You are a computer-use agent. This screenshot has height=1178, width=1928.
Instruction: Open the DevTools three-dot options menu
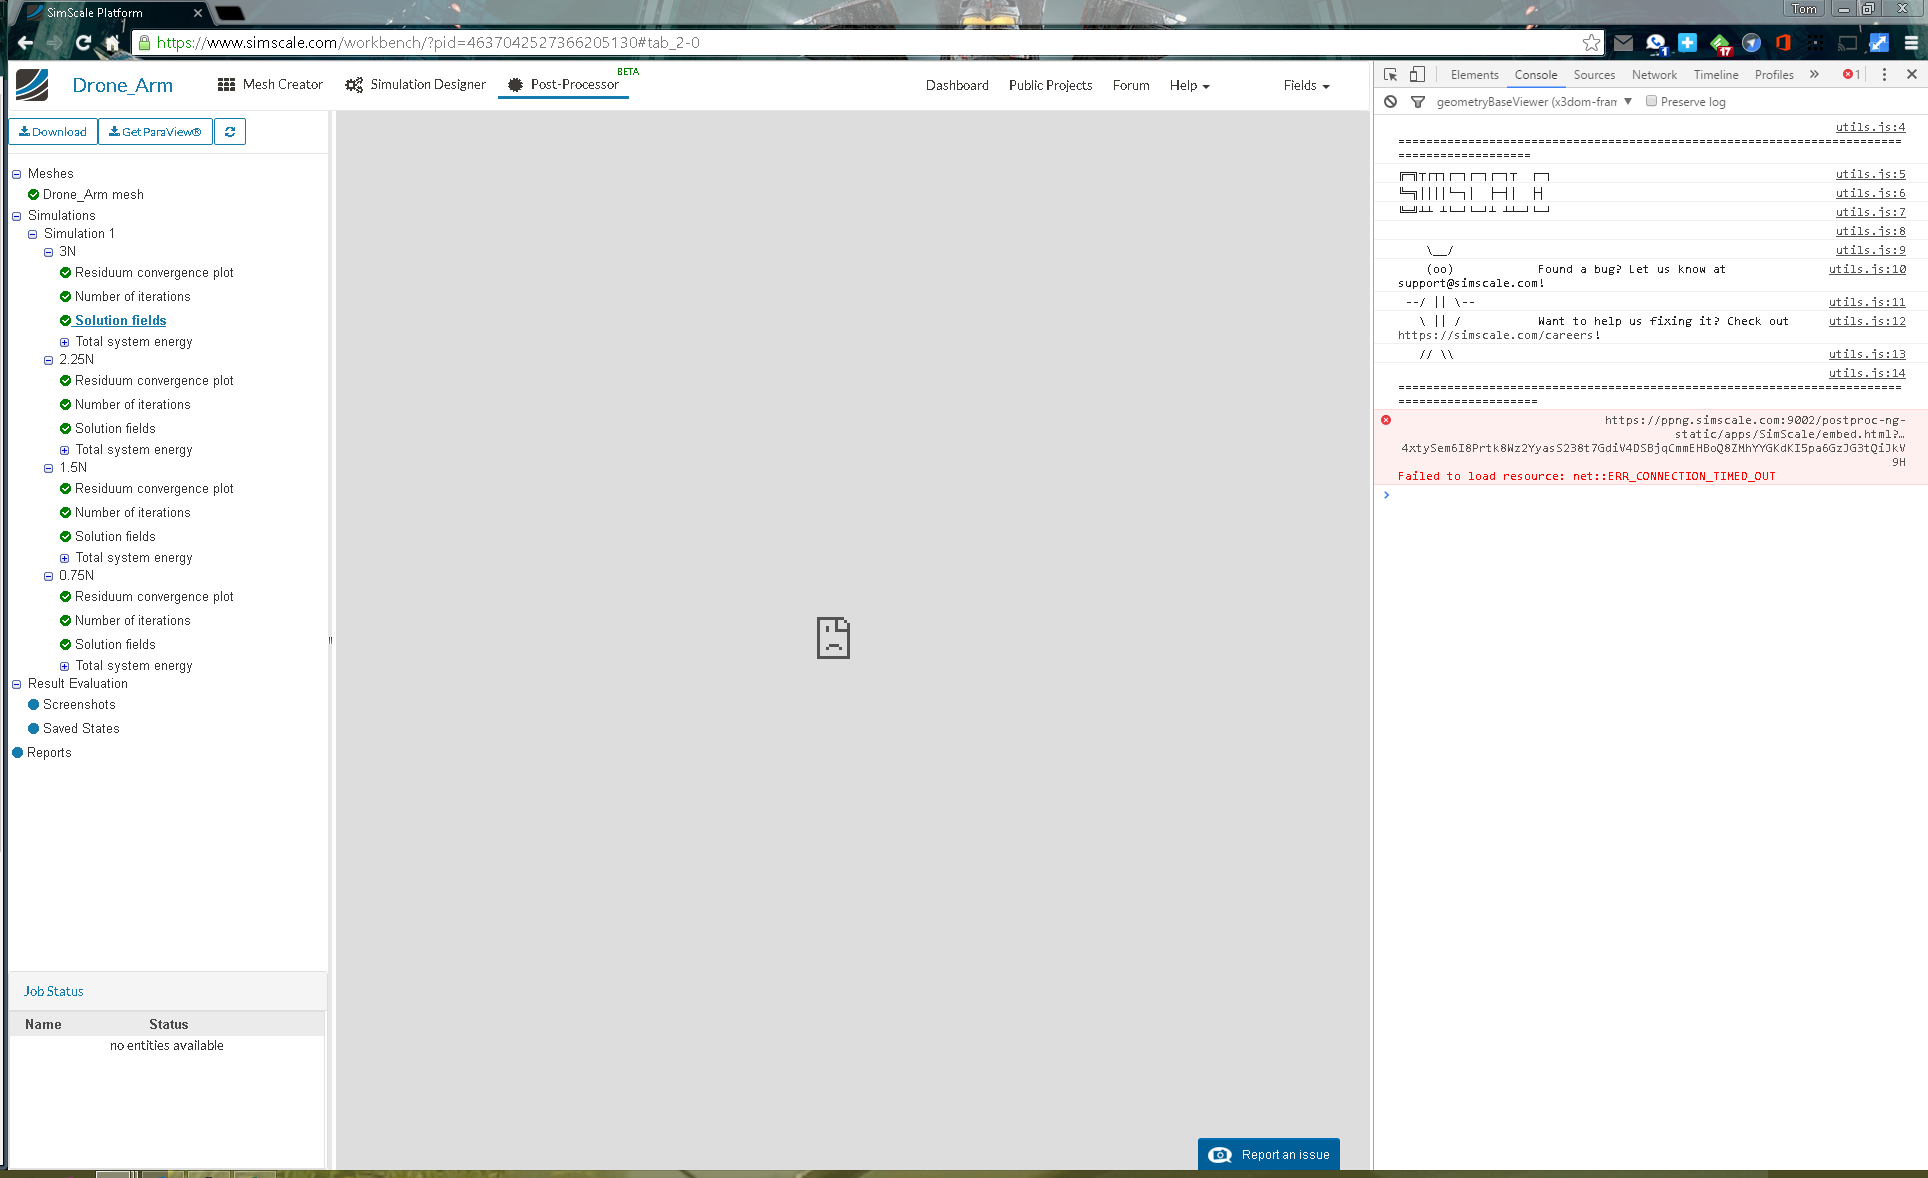coord(1884,75)
